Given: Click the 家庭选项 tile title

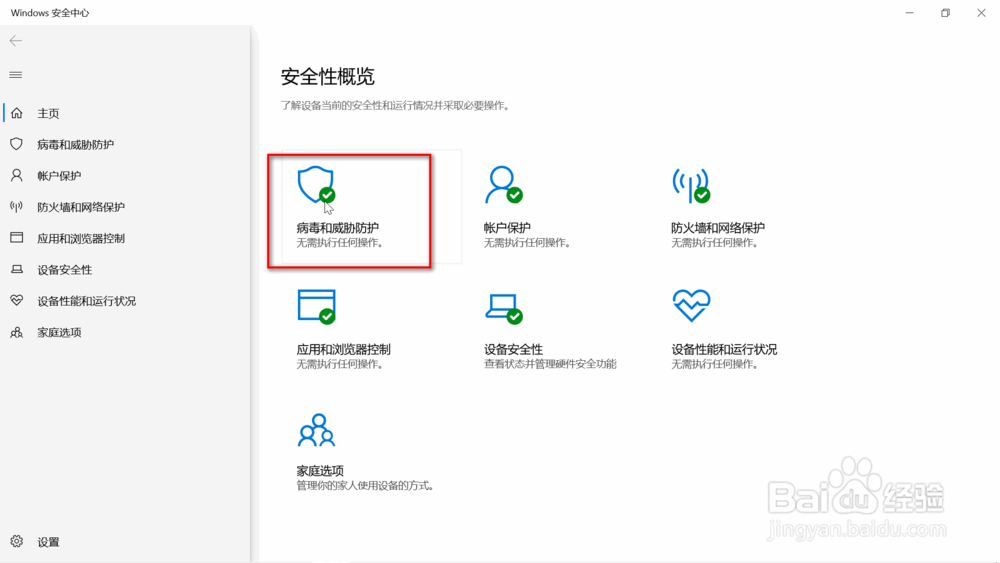Looking at the screenshot, I should [320, 471].
